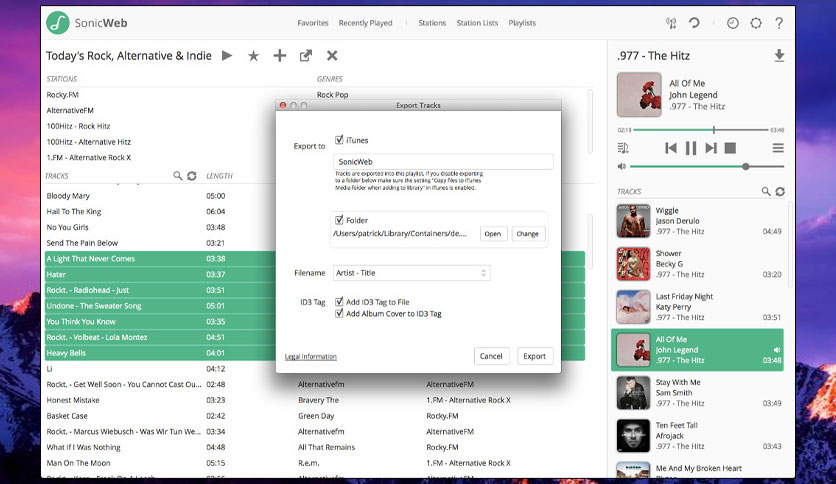This screenshot has height=484, width=836.
Task: Click the iTunes playlist name field
Action: tap(443, 162)
